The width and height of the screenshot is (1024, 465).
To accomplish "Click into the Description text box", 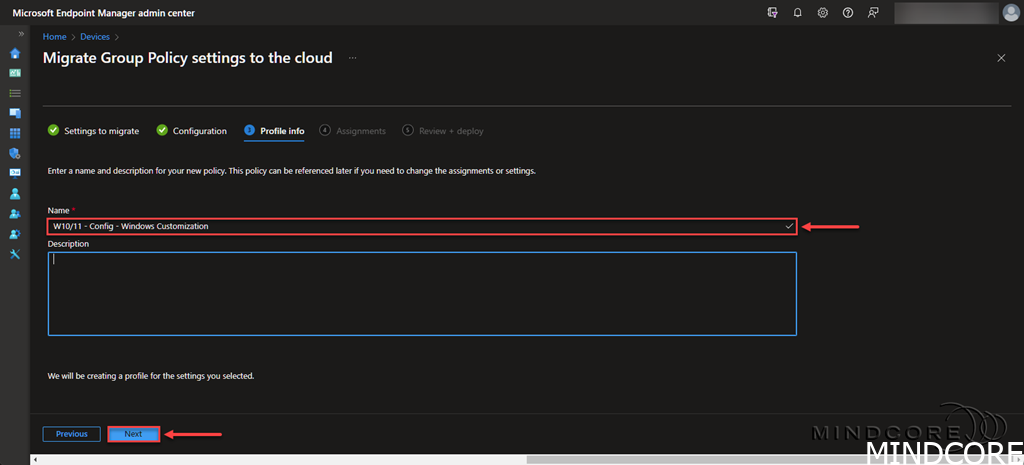I will tap(422, 293).
